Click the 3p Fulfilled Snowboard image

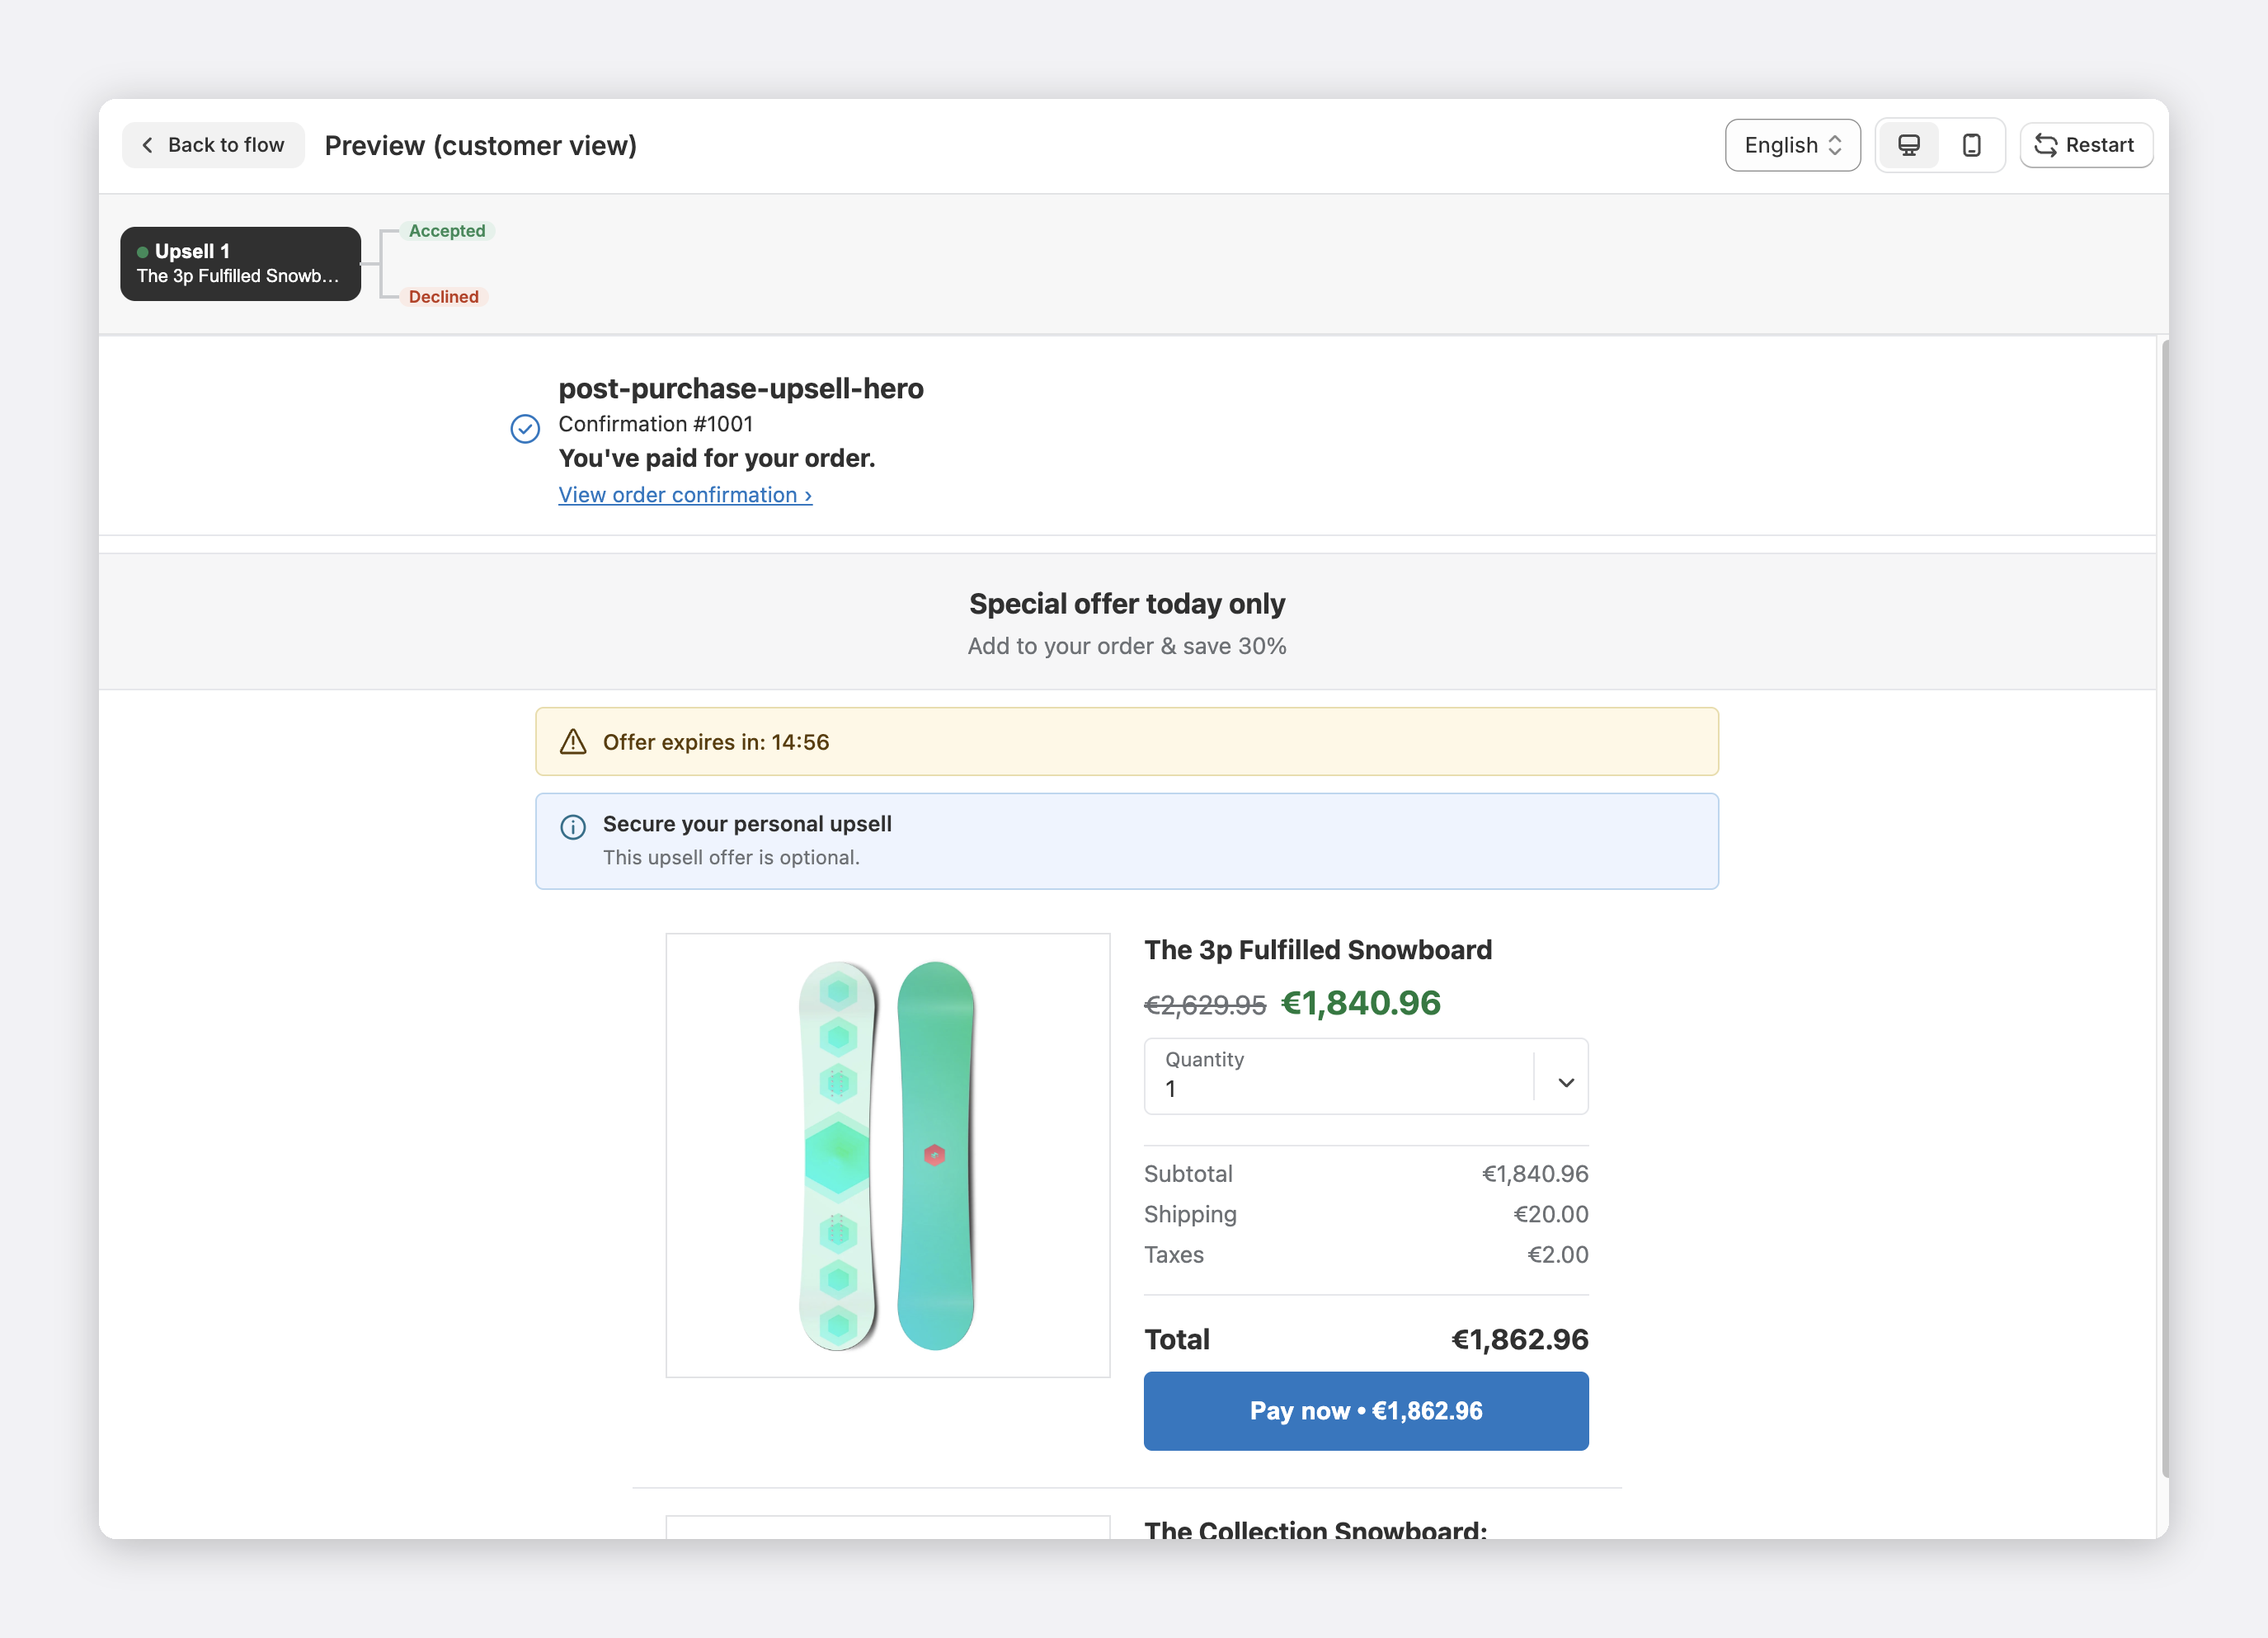point(888,1155)
